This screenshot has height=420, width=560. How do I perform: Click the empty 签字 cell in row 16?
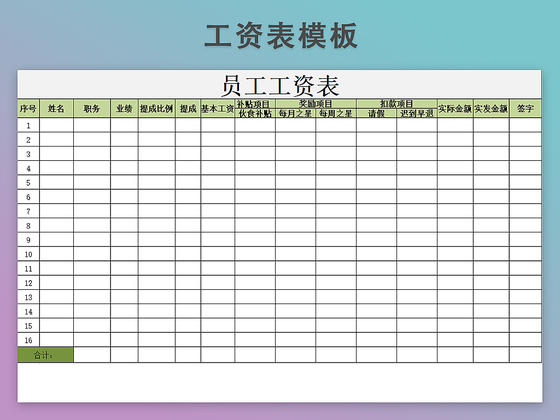[525, 339]
